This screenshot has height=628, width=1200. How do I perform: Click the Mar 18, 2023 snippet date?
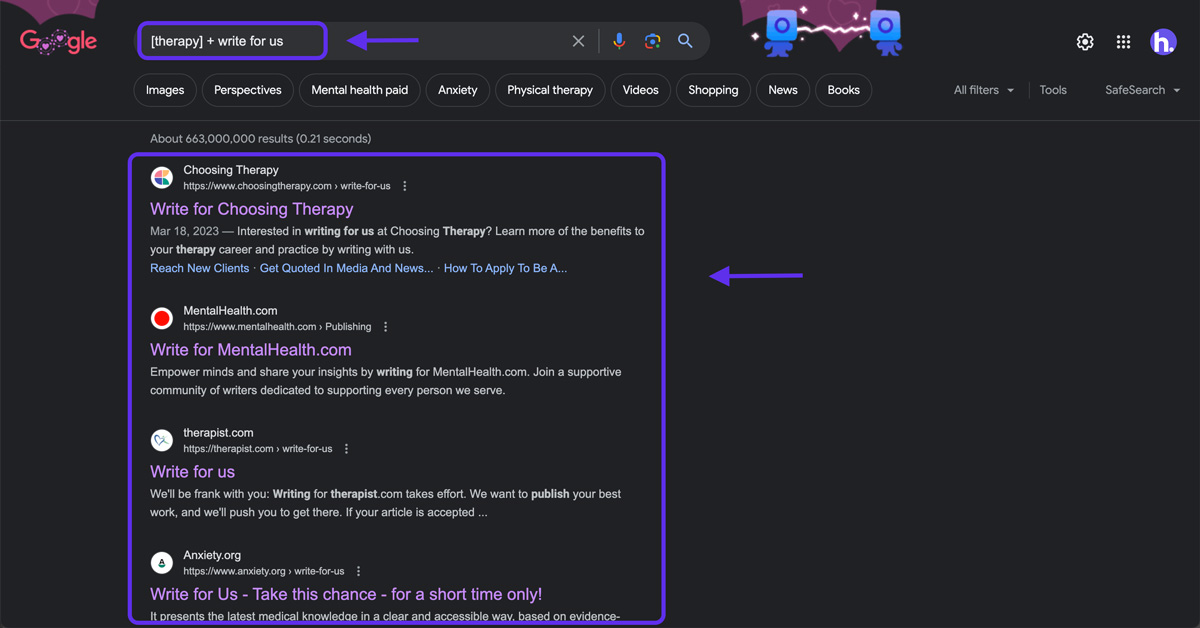pyautogui.click(x=184, y=231)
